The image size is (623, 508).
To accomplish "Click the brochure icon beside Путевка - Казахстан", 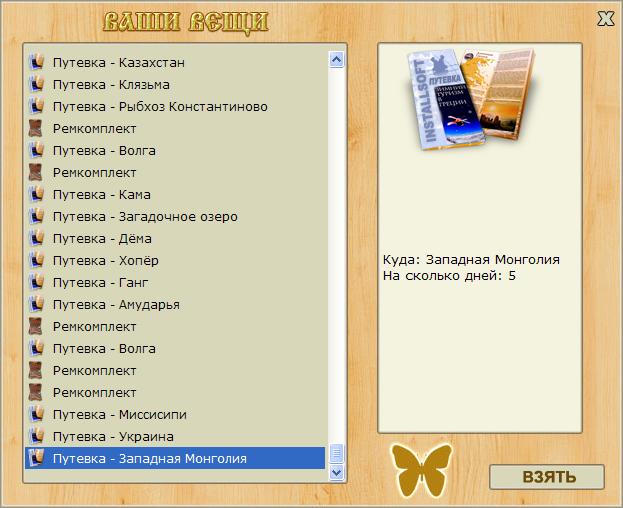I will (36, 62).
